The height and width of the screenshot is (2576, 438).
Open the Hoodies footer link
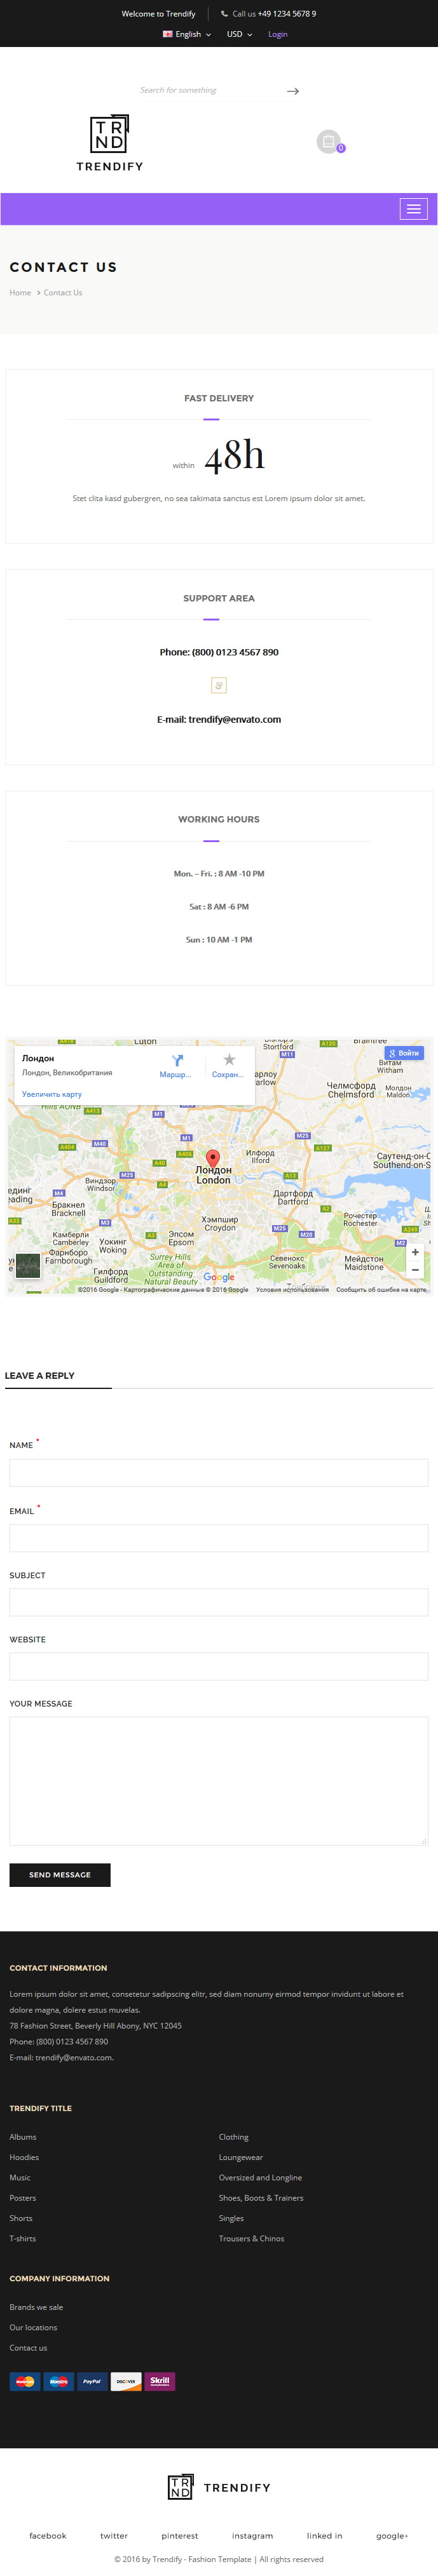click(x=24, y=2157)
